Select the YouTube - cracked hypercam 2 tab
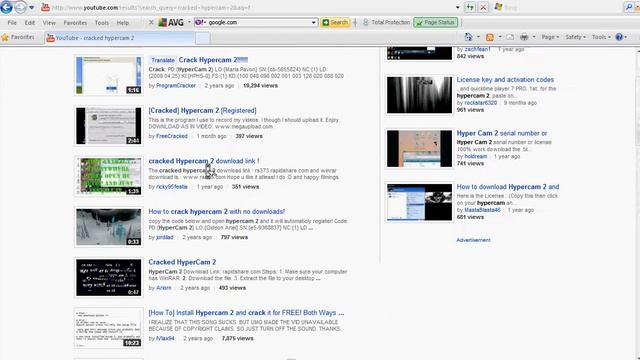The image size is (640, 360). click(119, 38)
